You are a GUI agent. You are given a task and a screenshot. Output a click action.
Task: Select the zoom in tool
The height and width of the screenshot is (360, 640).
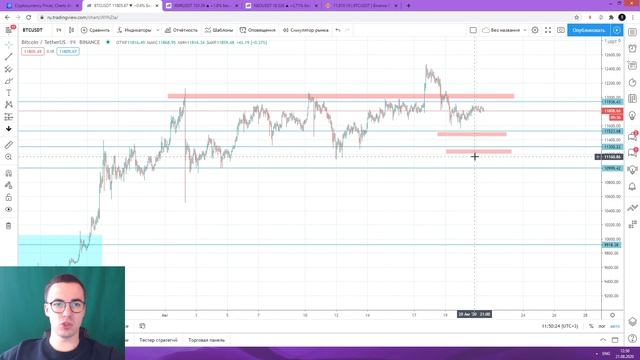9,157
